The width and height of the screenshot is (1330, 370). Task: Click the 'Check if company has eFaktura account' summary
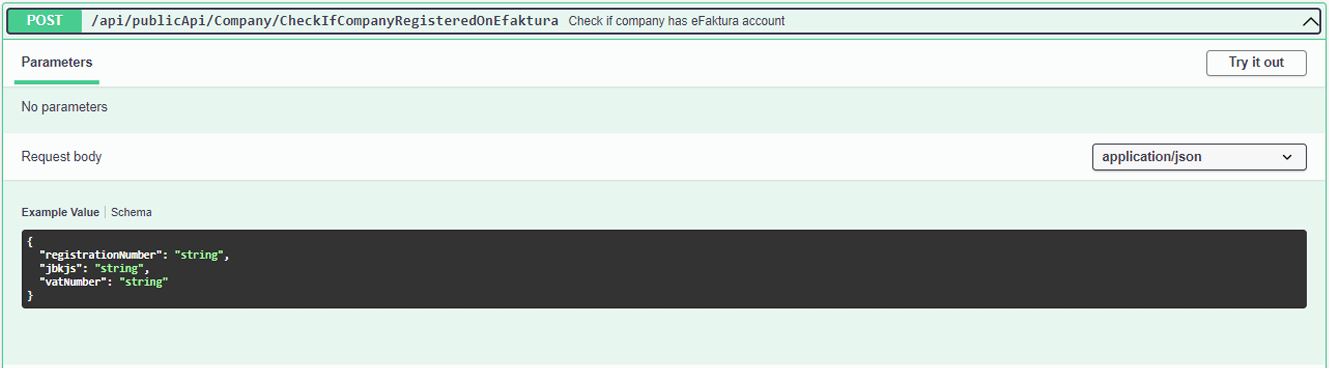tap(677, 21)
